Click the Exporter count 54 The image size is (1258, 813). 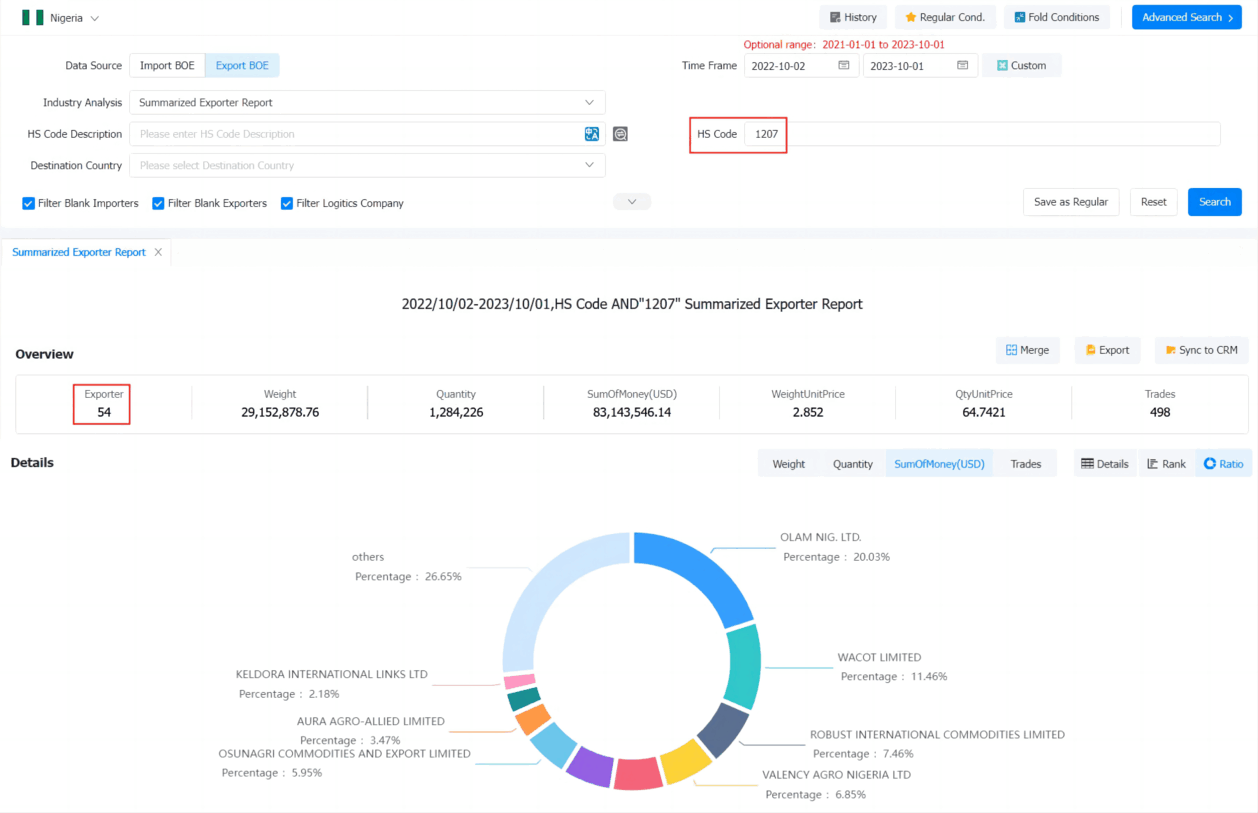[x=104, y=412]
